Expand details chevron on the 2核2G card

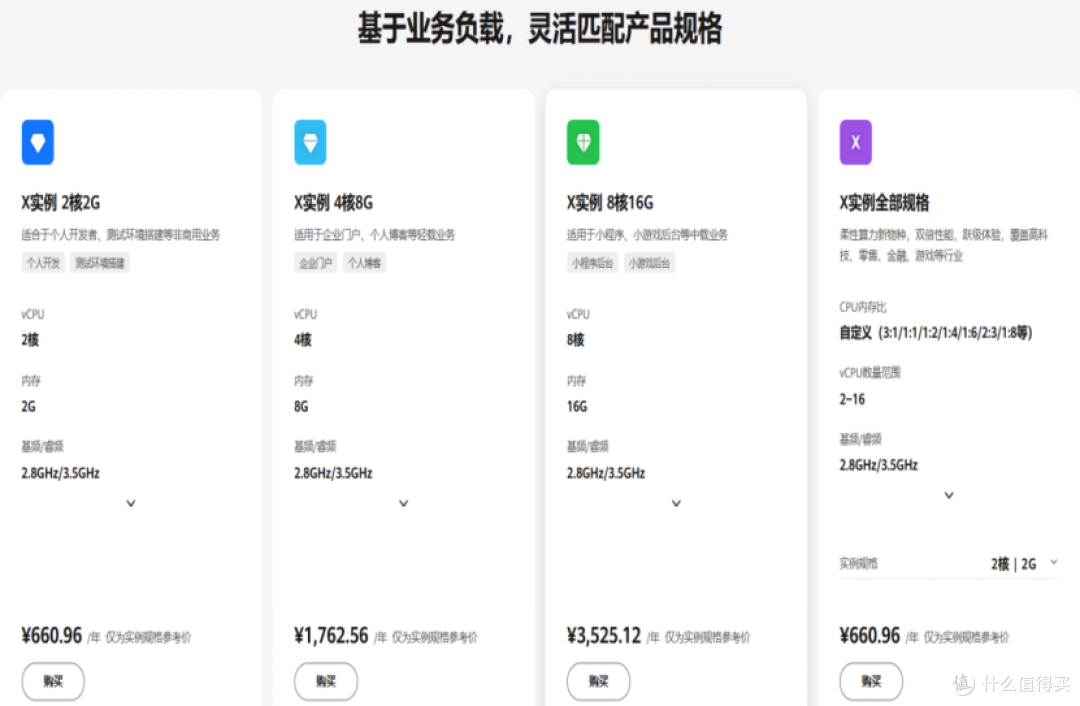[131, 503]
